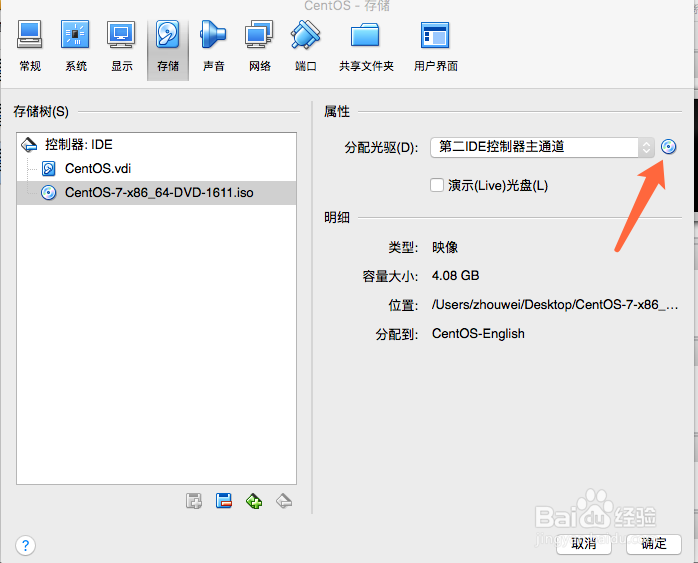
Task: Open the 显示 (Display) settings tab
Action: tap(122, 47)
